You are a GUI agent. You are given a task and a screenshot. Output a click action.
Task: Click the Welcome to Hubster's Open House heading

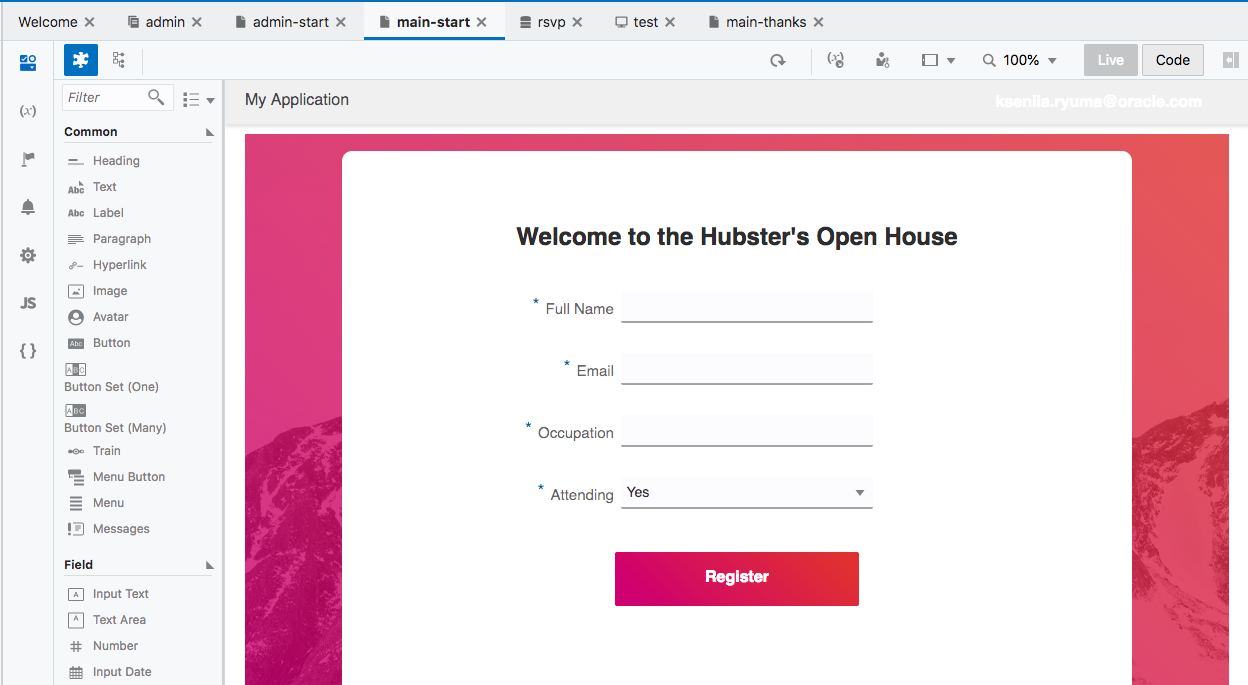(x=737, y=237)
